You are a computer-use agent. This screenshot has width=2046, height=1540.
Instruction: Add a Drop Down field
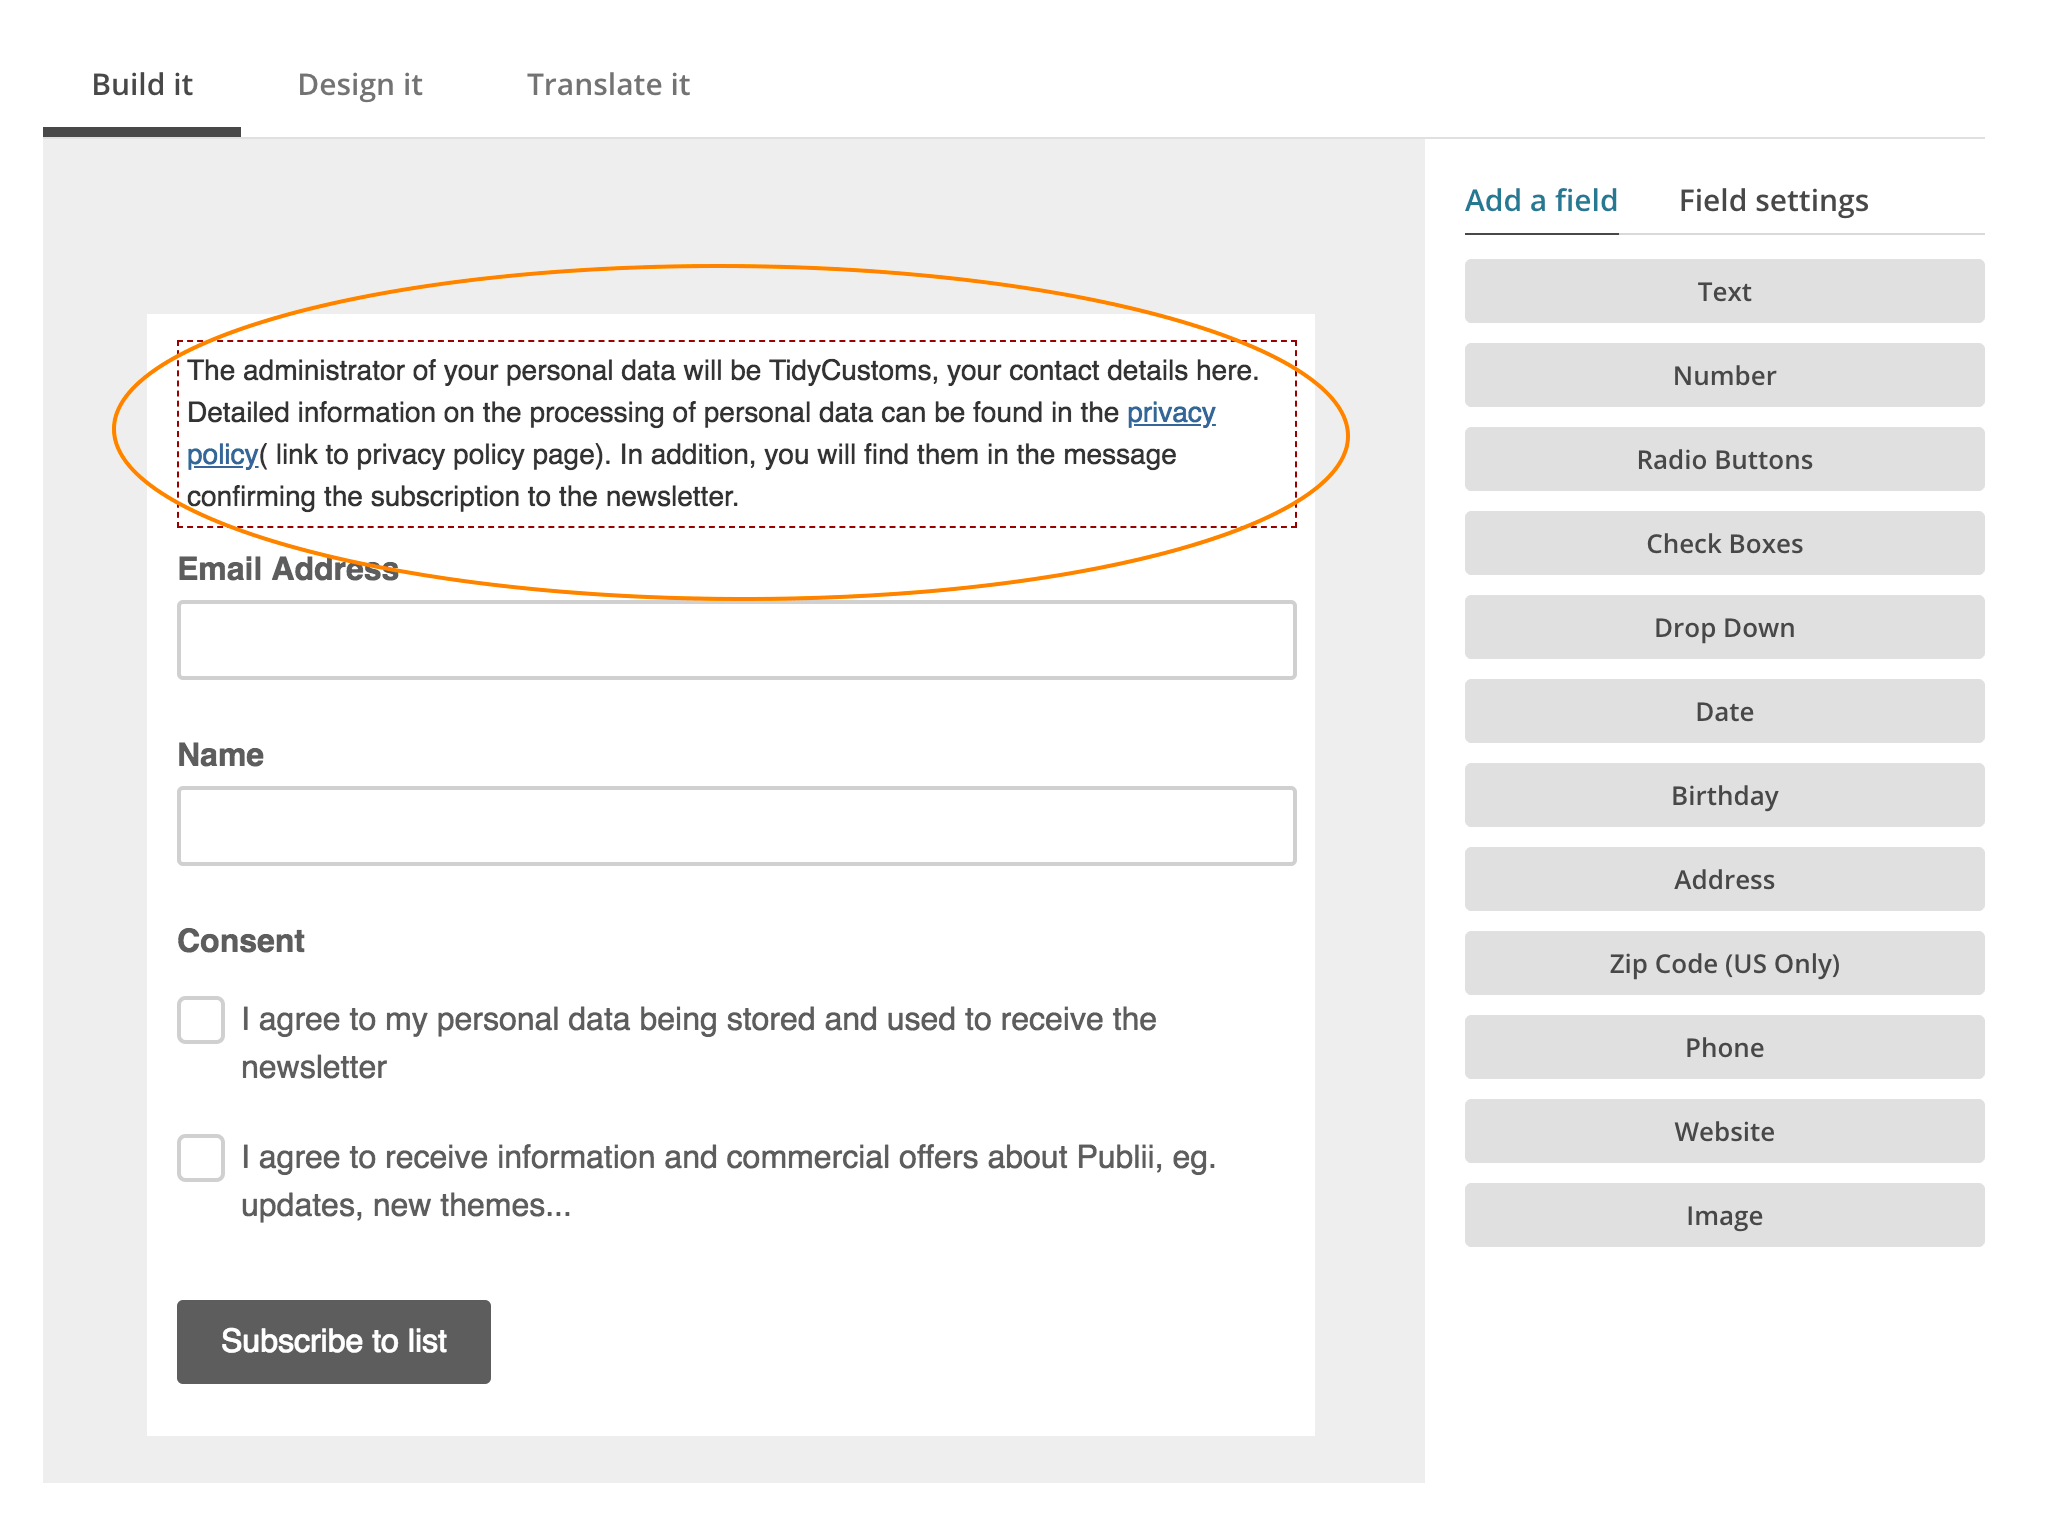[1724, 628]
